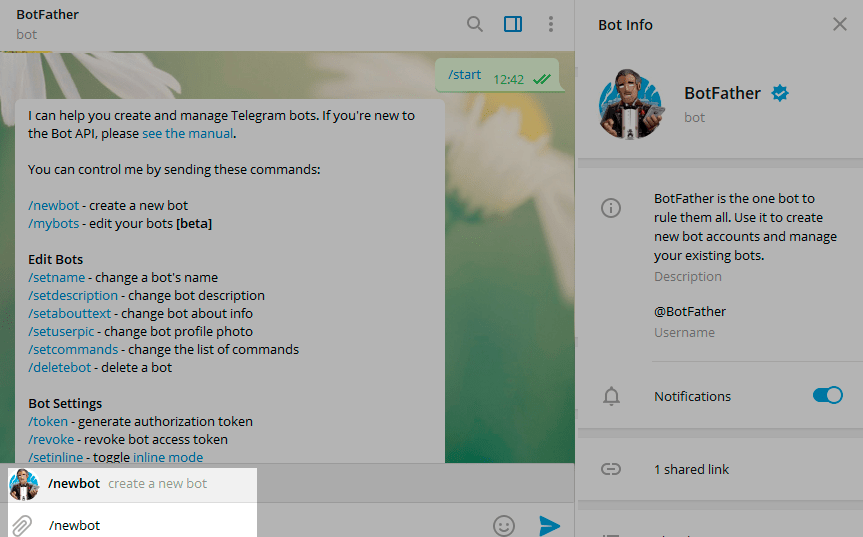Click the /setname command link

pyautogui.click(x=57, y=278)
